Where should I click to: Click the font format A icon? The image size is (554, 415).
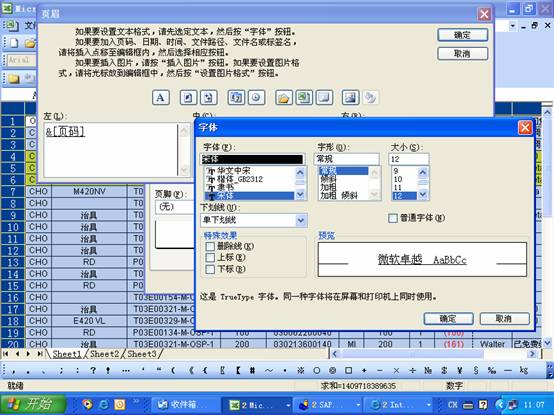tap(160, 97)
